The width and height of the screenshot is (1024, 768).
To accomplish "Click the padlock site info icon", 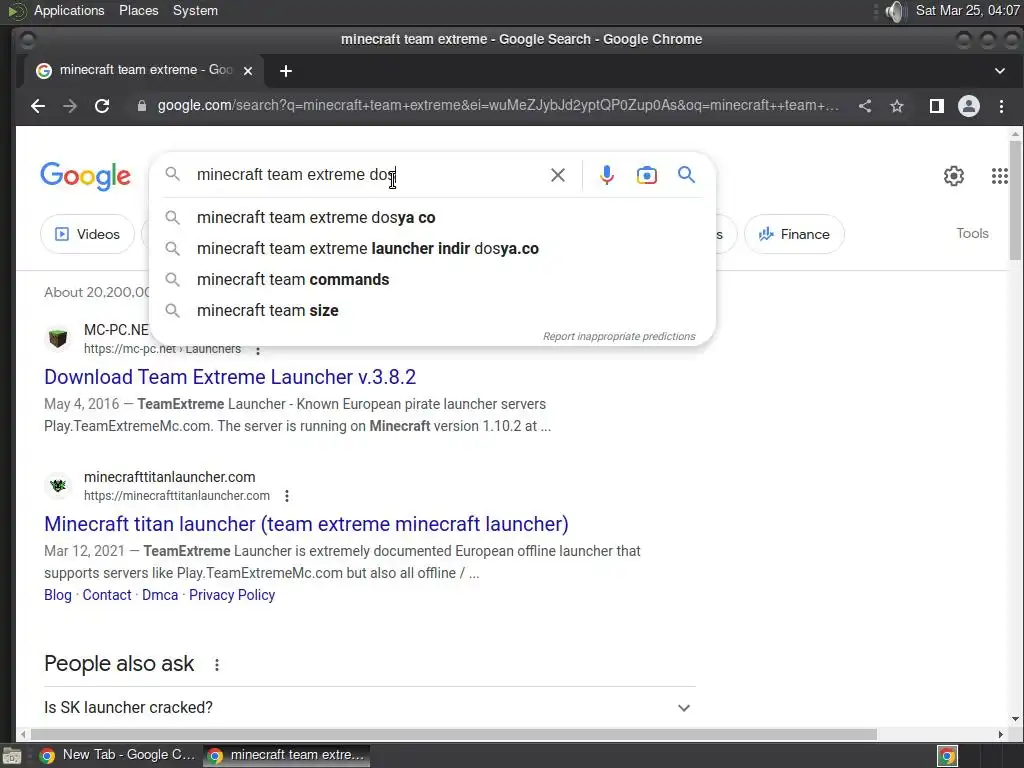I will (142, 106).
